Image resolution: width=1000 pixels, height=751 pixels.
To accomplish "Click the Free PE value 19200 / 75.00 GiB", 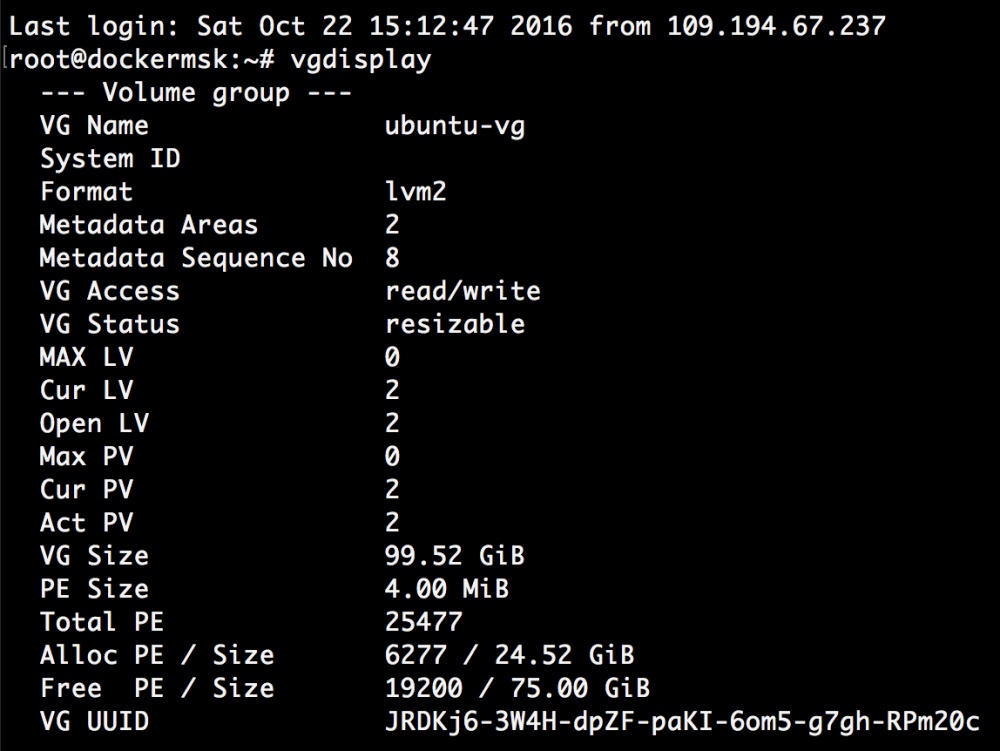I will coord(517,688).
